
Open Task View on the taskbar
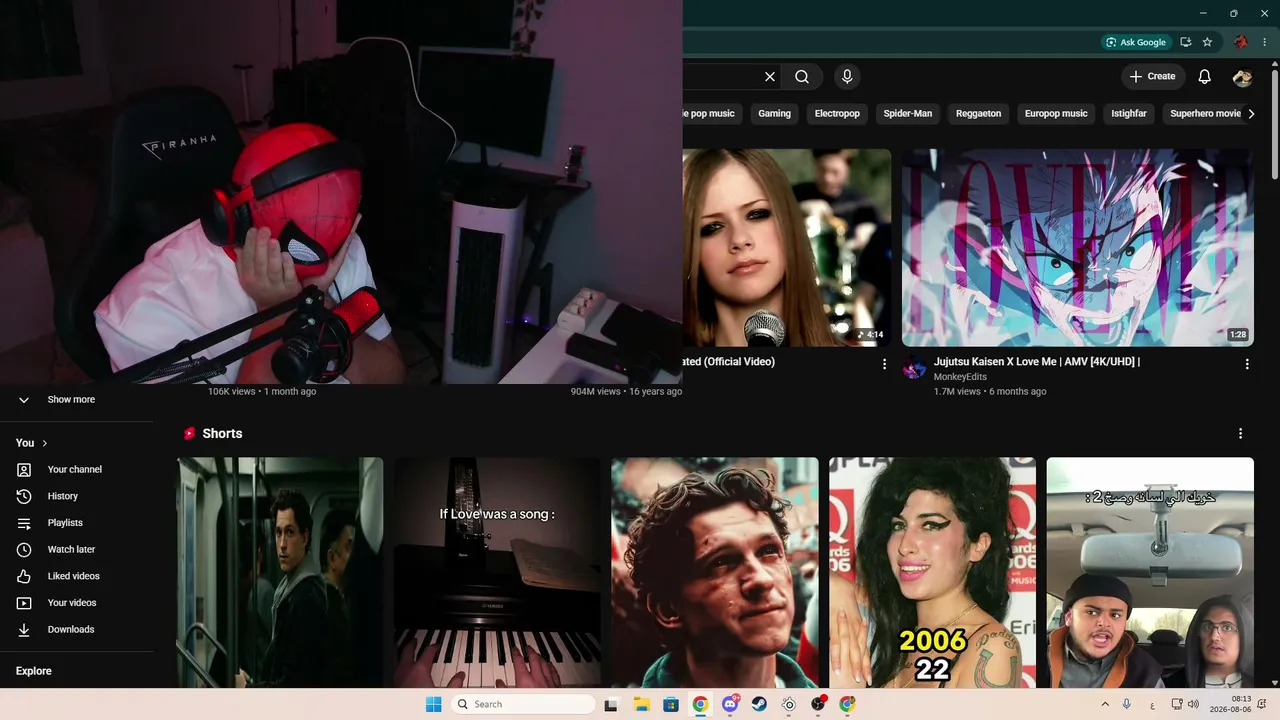pyautogui.click(x=611, y=704)
